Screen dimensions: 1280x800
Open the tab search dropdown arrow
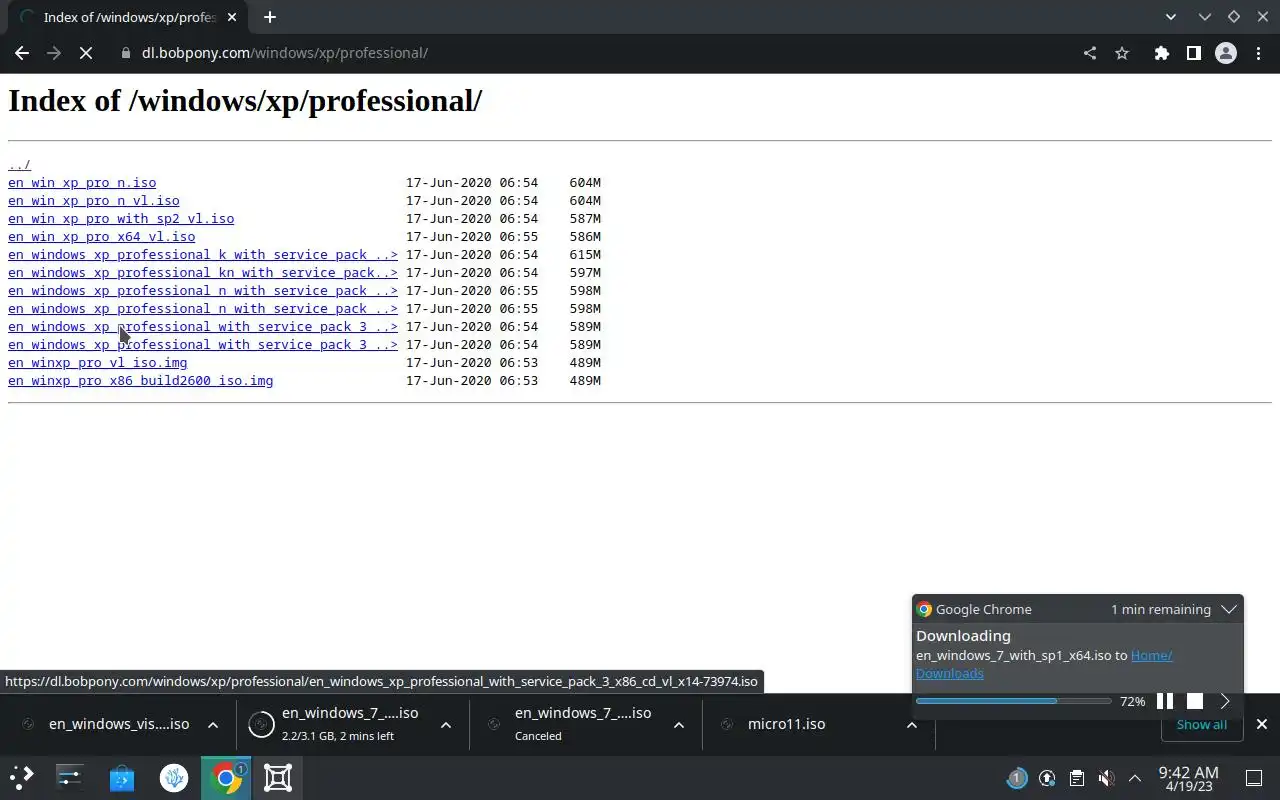click(x=1171, y=17)
